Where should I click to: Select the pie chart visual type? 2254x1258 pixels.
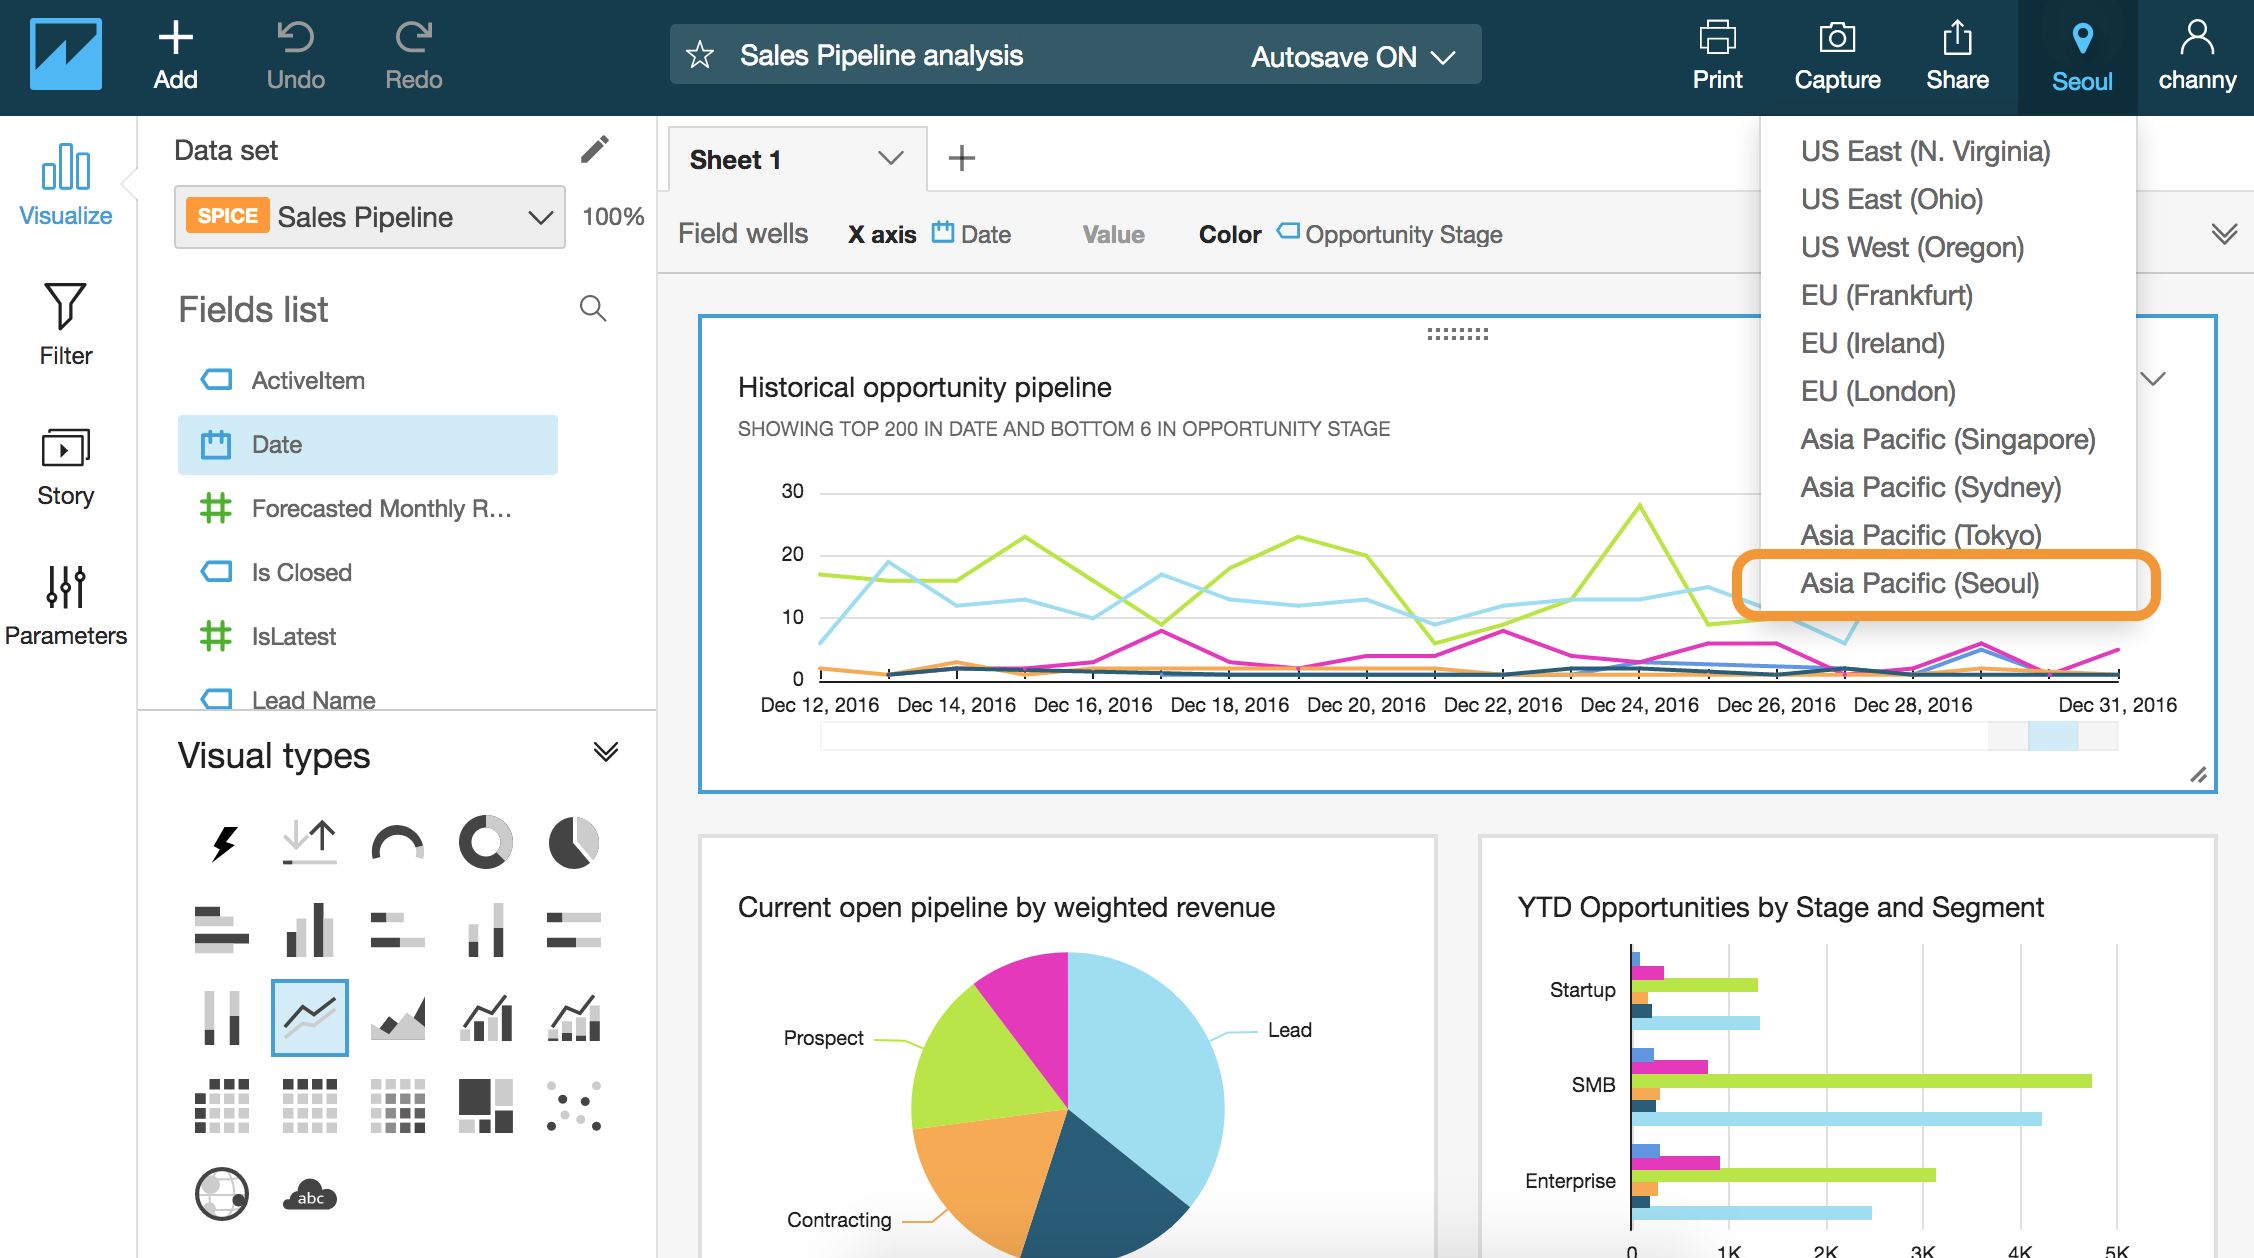tap(573, 843)
